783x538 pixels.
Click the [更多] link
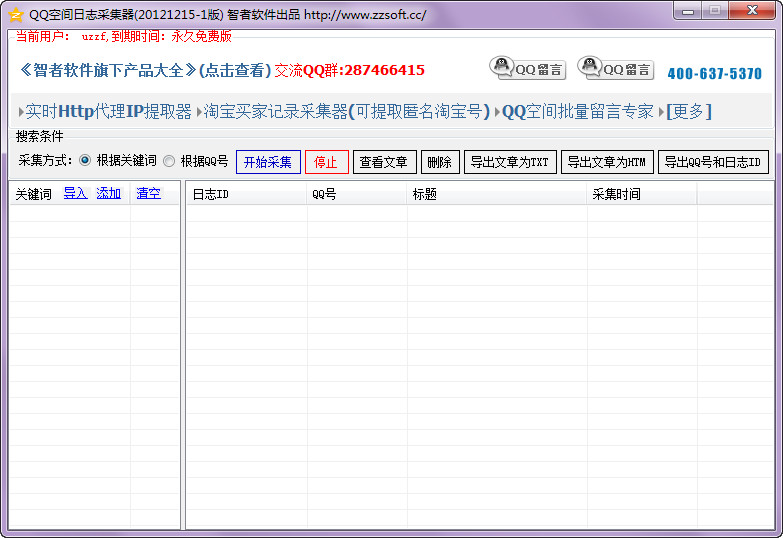(688, 111)
